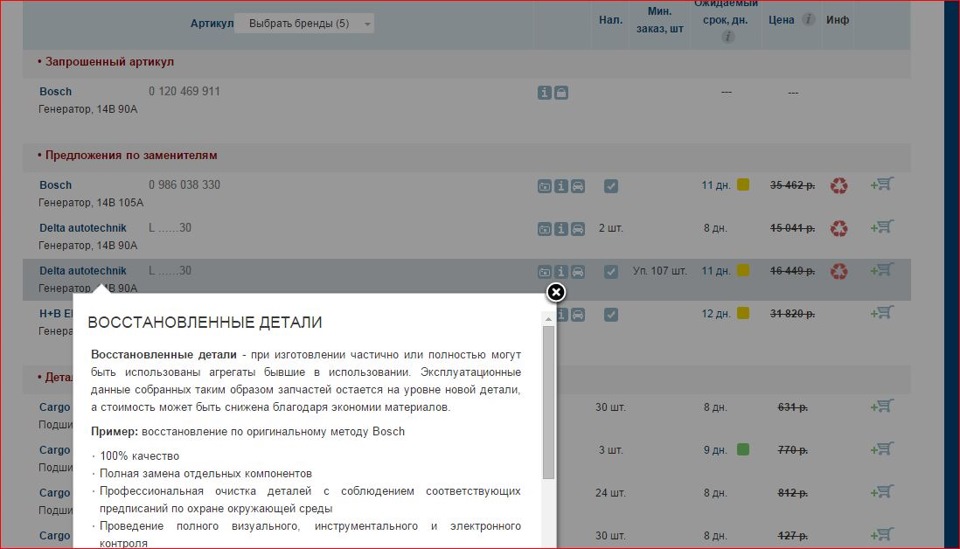Open car applicability icon for Bosch 0 986 038 330
The width and height of the screenshot is (960, 549).
577,186
